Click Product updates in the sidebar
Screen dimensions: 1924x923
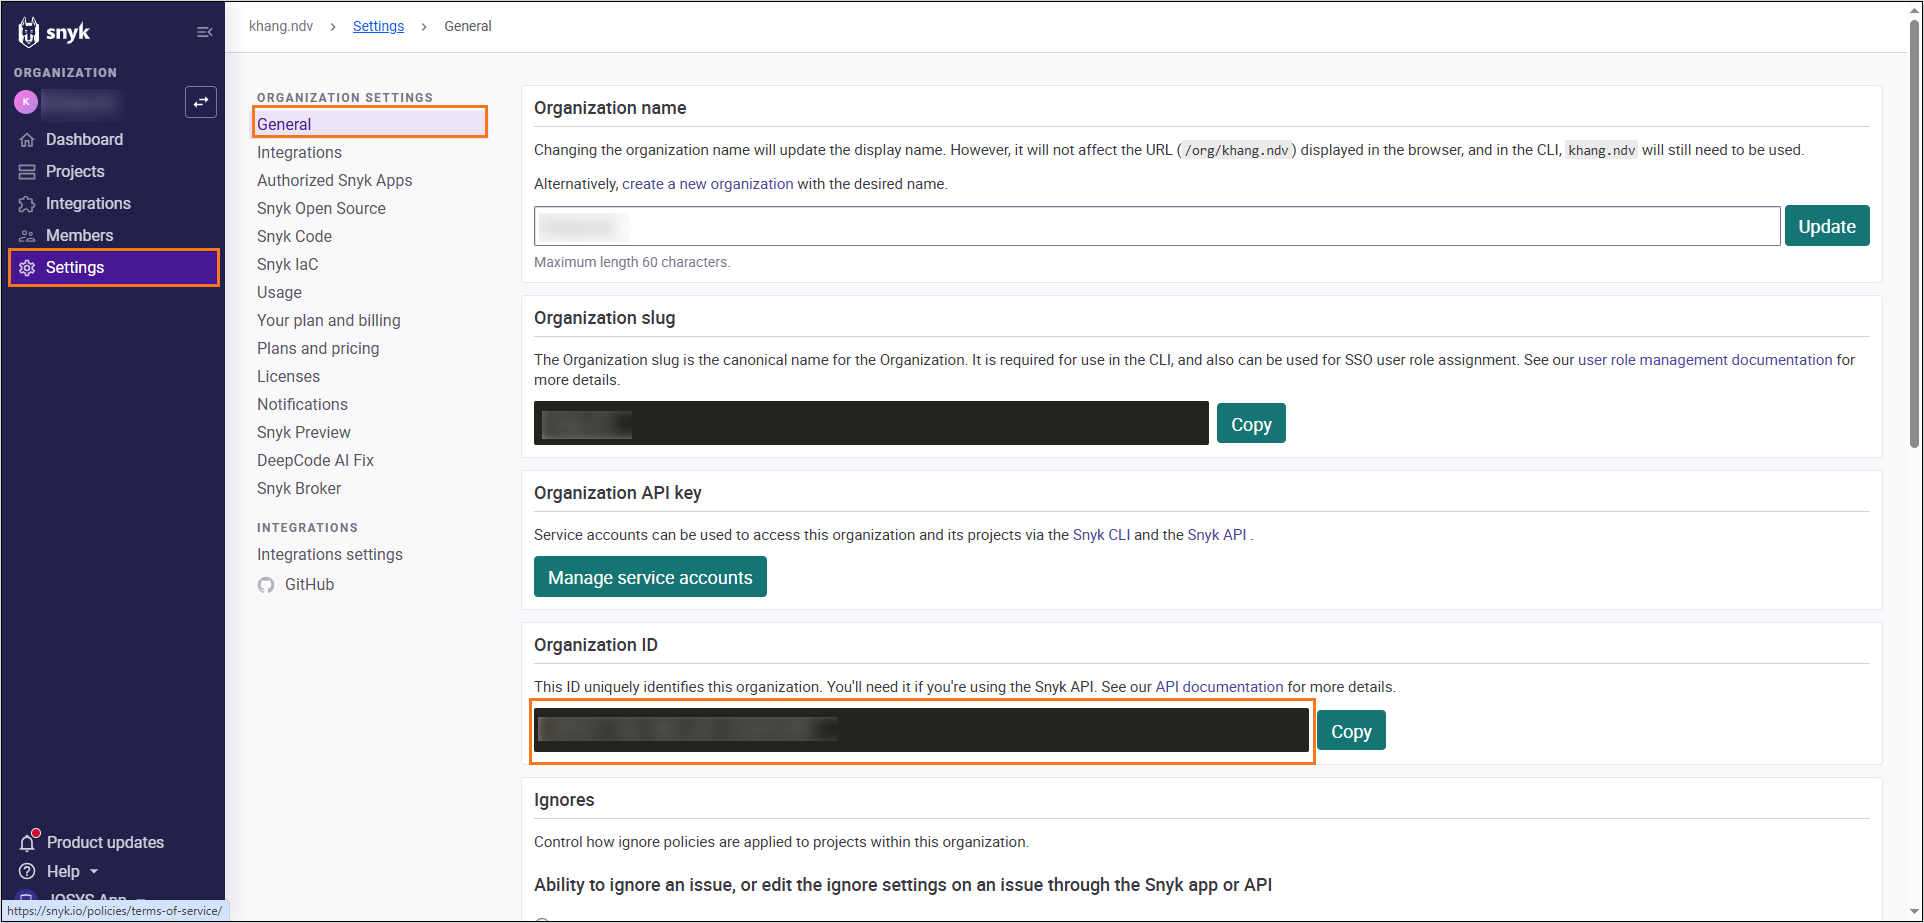click(105, 842)
